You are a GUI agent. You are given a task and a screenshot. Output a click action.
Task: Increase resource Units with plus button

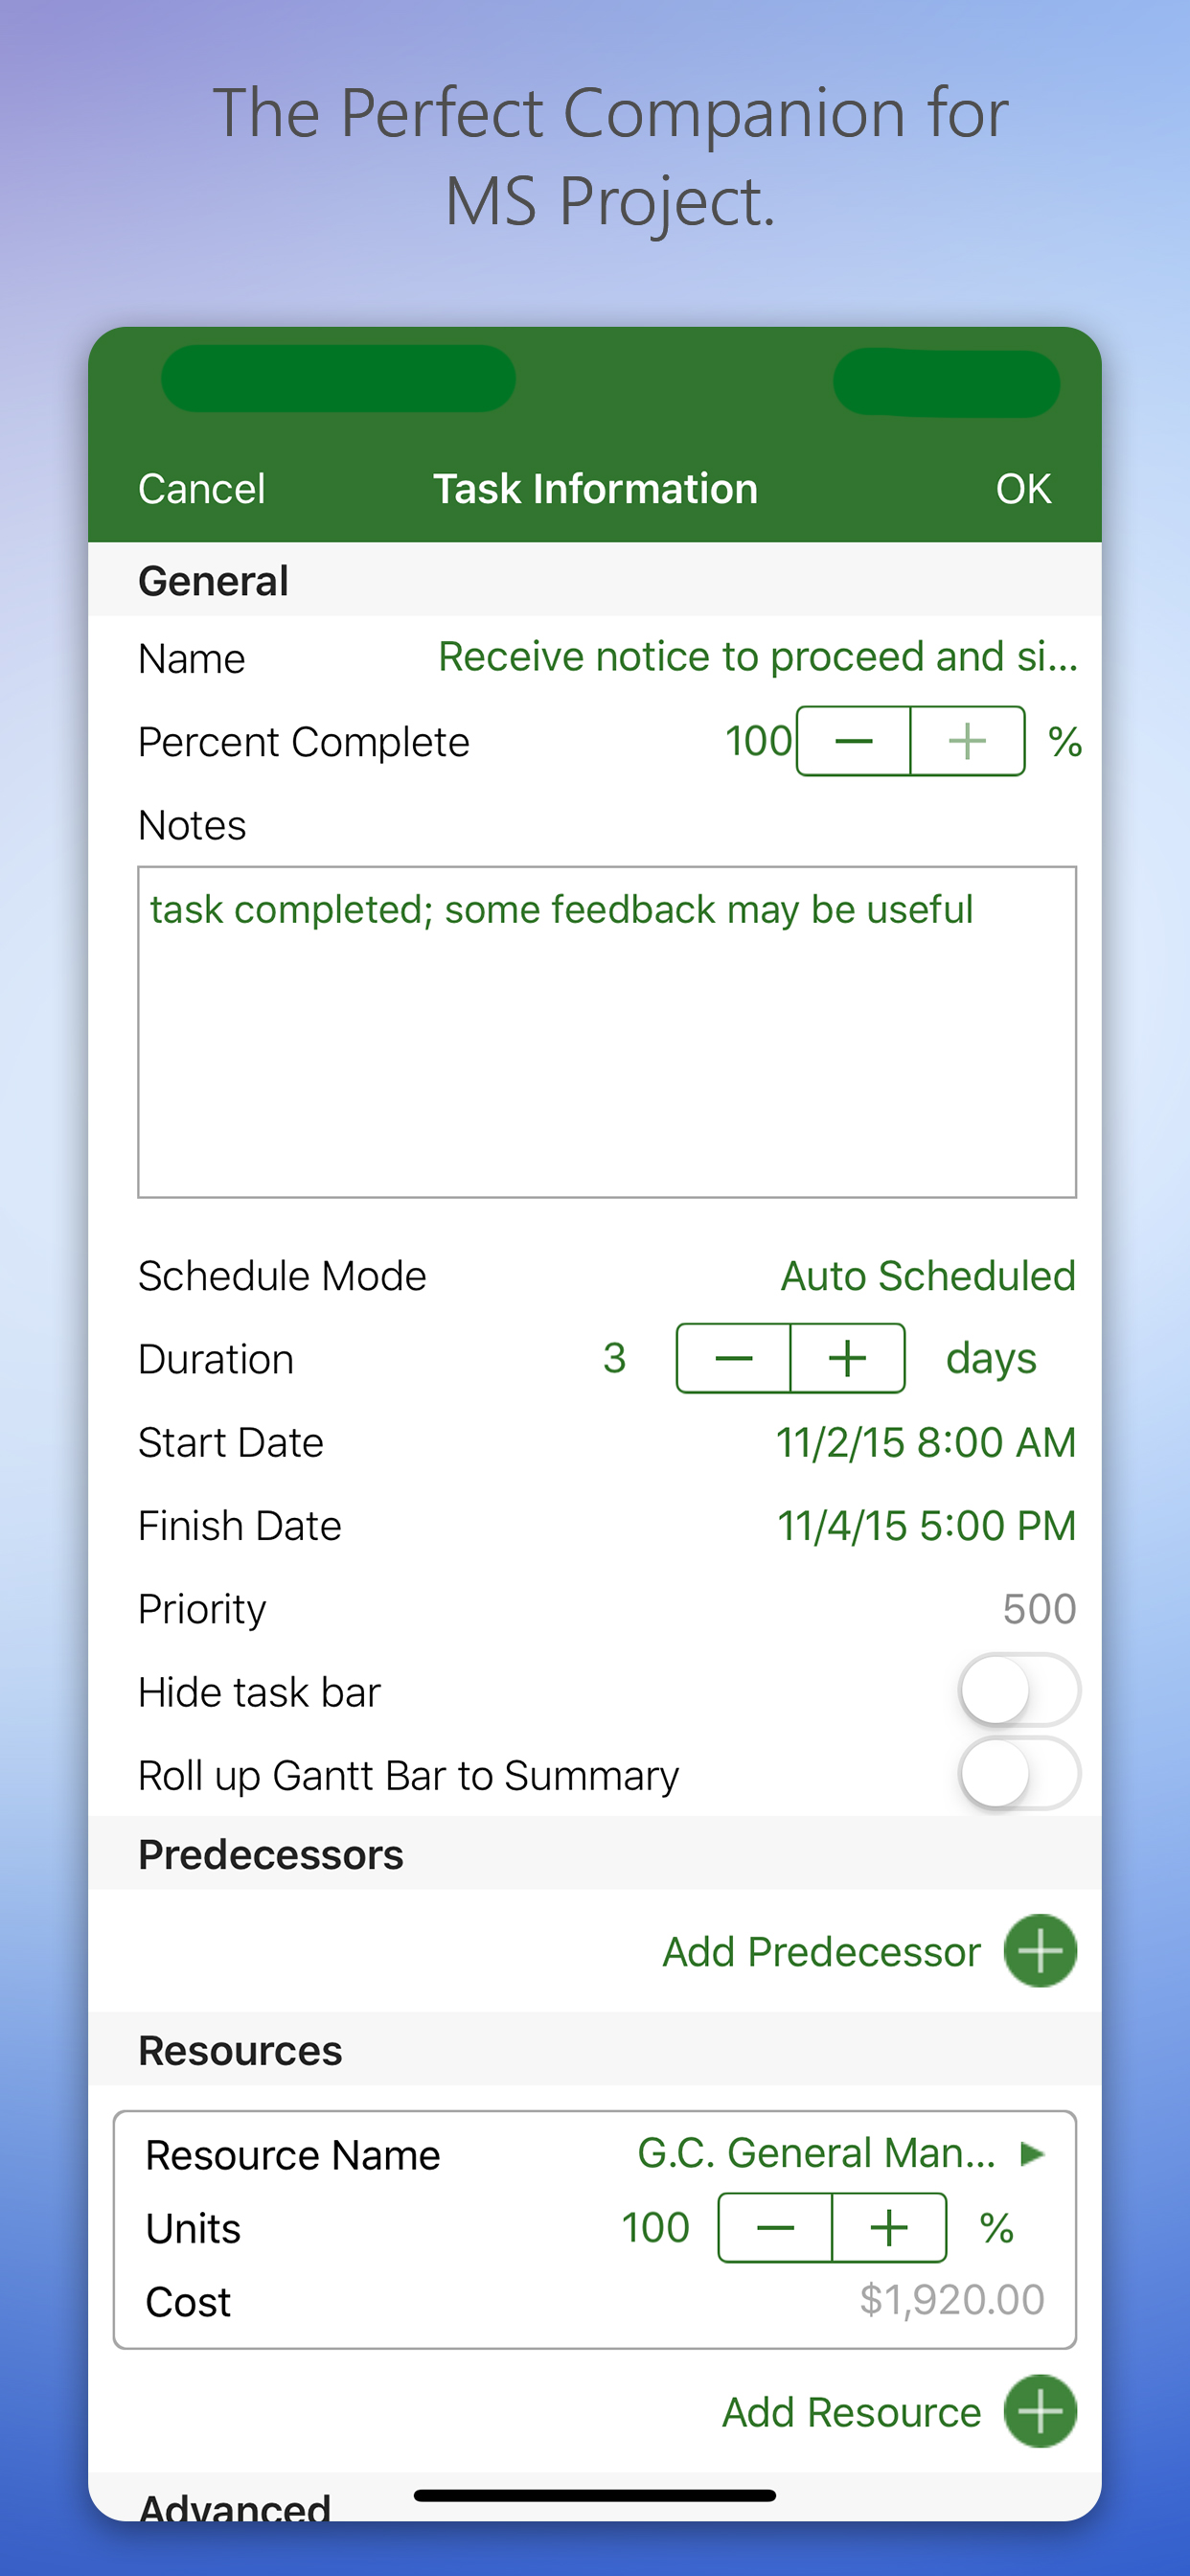tap(889, 2227)
